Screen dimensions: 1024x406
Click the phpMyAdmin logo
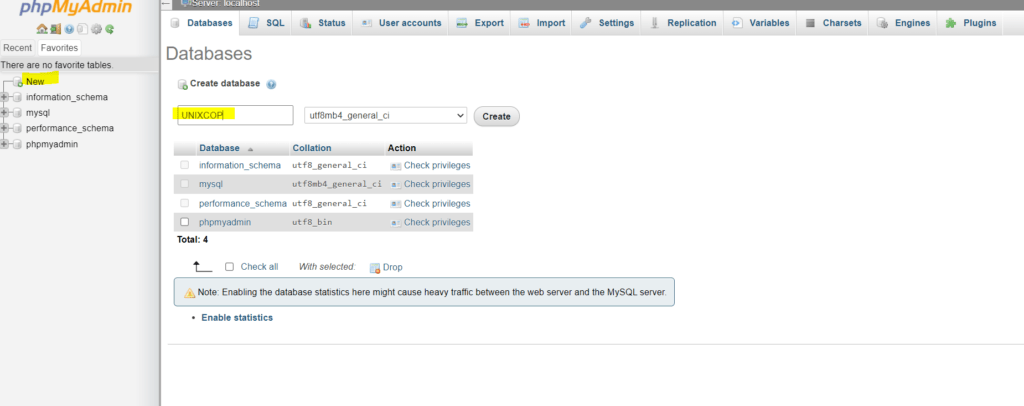[76, 8]
